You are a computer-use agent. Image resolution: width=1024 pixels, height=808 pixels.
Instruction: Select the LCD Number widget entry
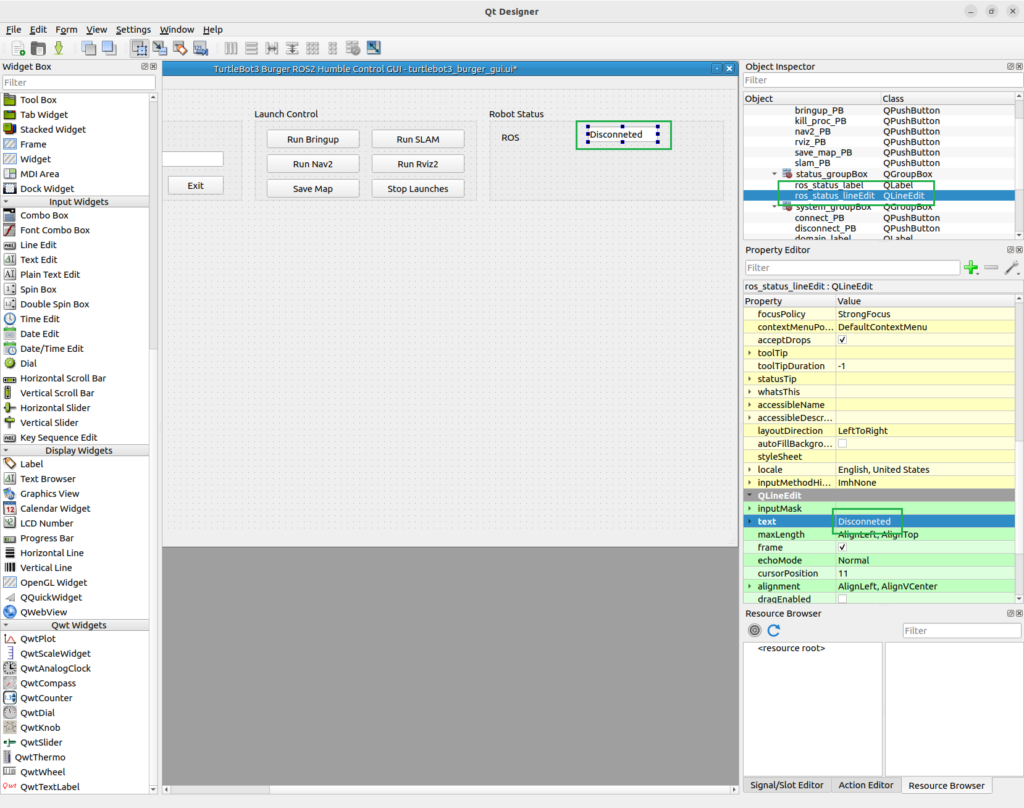46,523
